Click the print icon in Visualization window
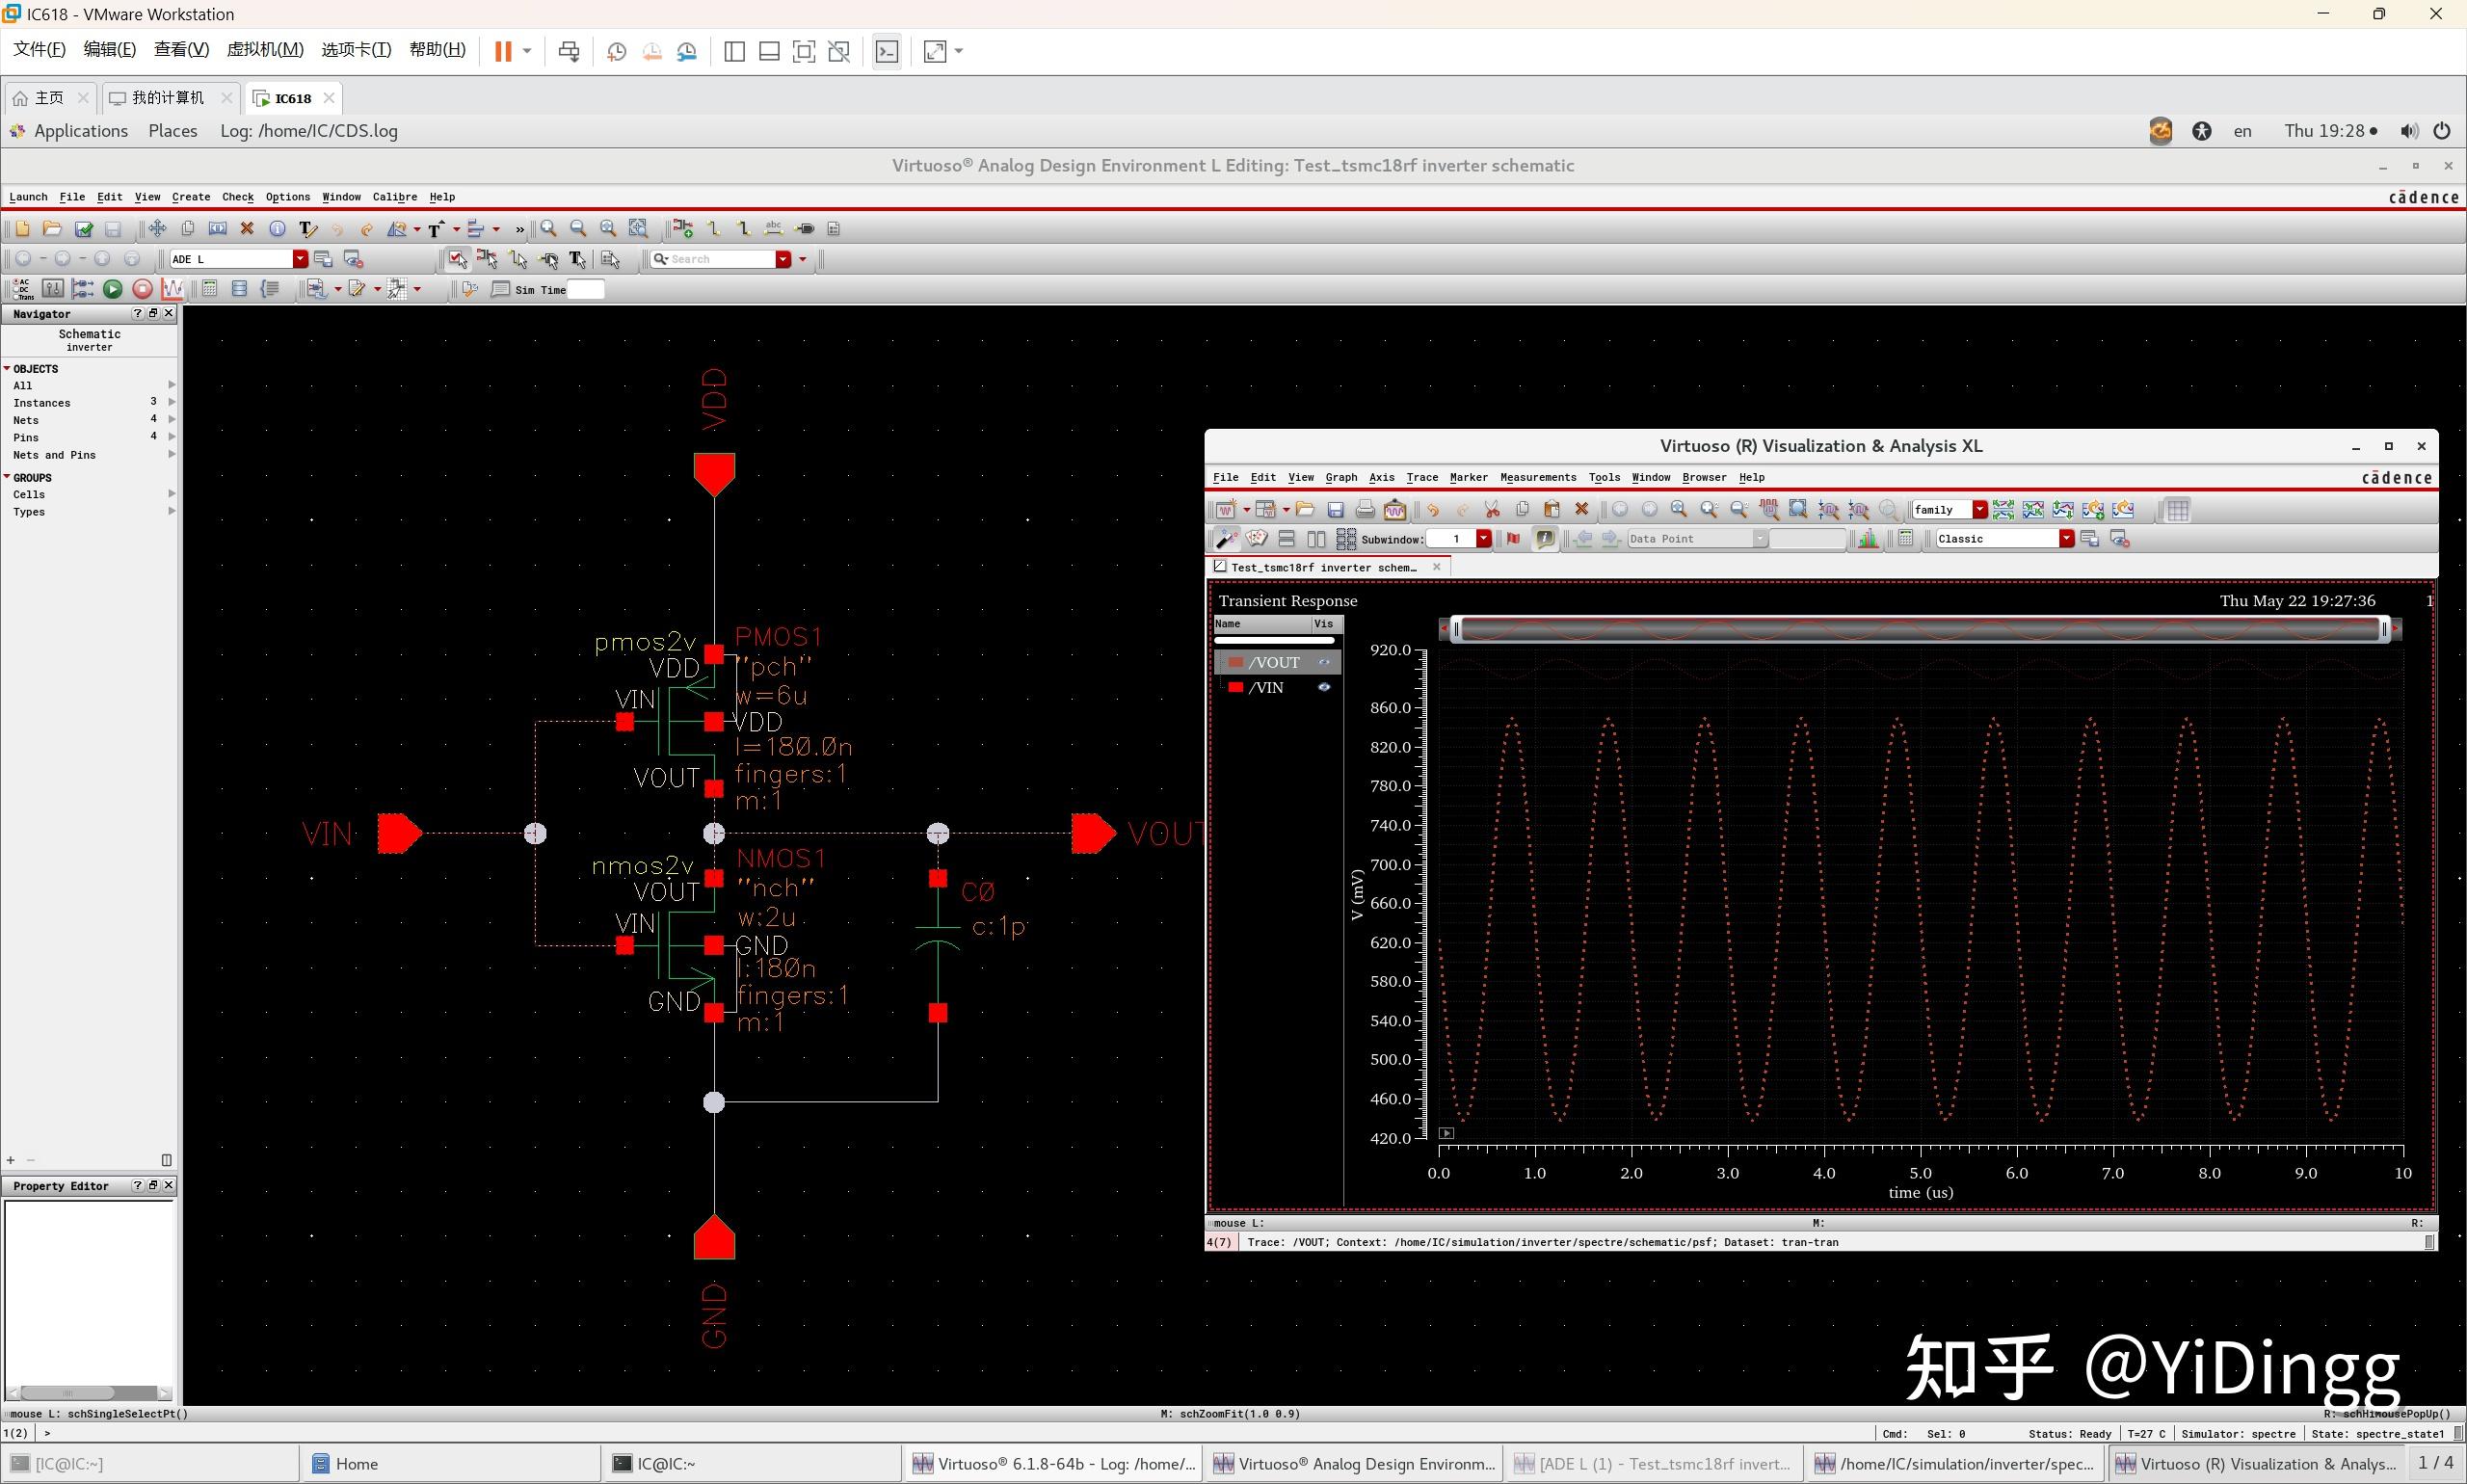2467x1484 pixels. (x=1365, y=510)
